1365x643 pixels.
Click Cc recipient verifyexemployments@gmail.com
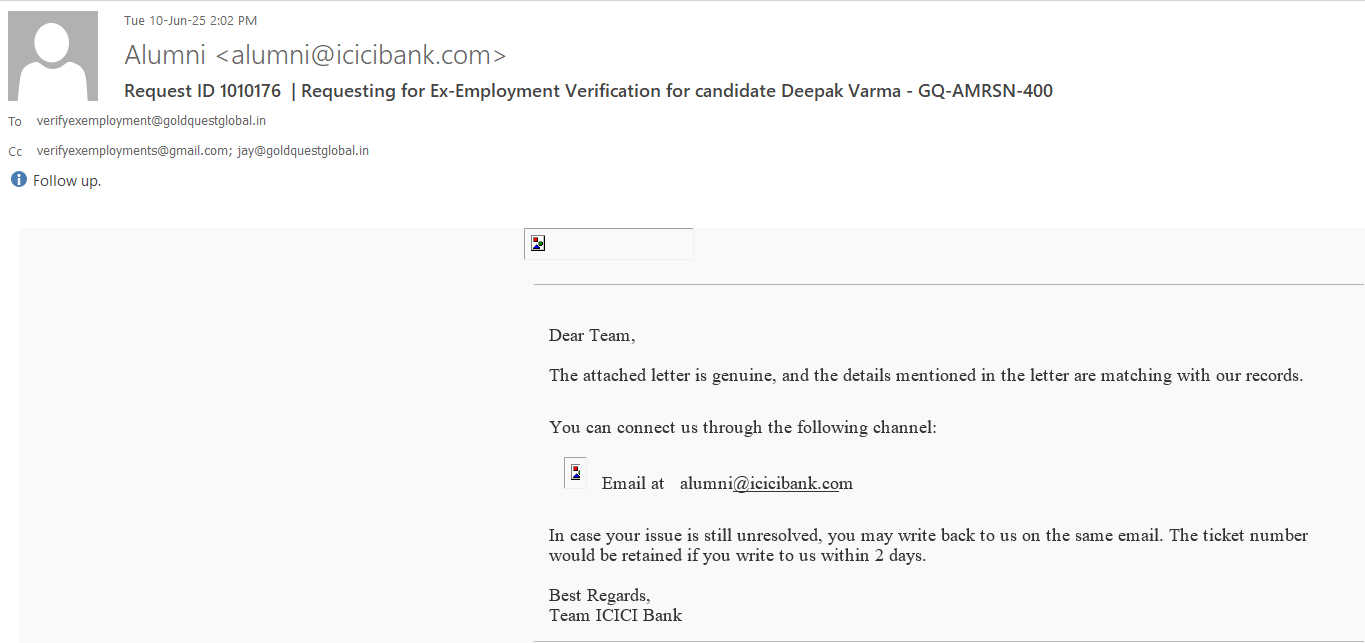coord(132,151)
